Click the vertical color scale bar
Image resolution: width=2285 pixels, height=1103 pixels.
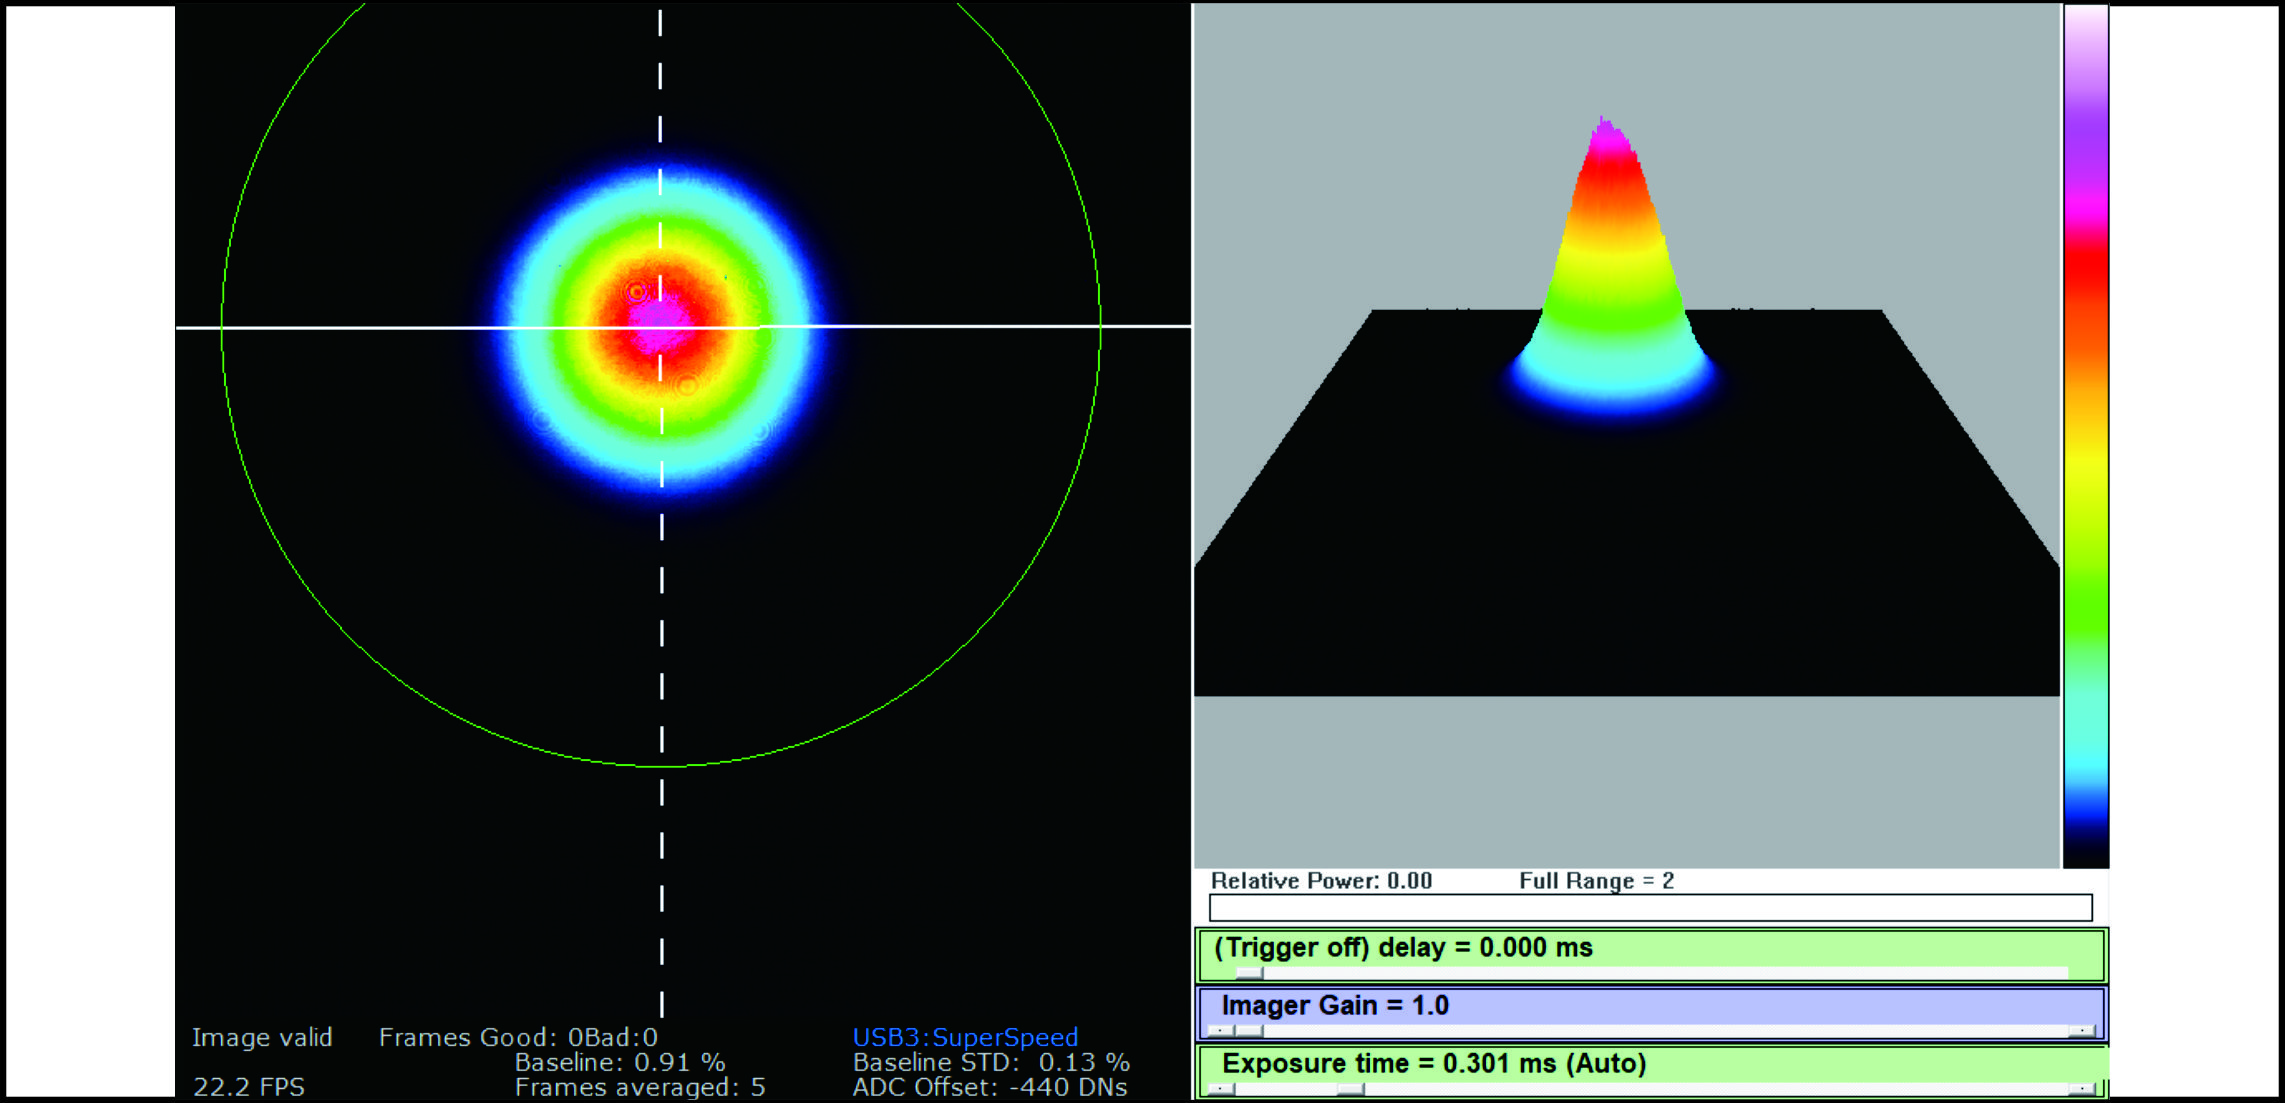tap(2086, 435)
